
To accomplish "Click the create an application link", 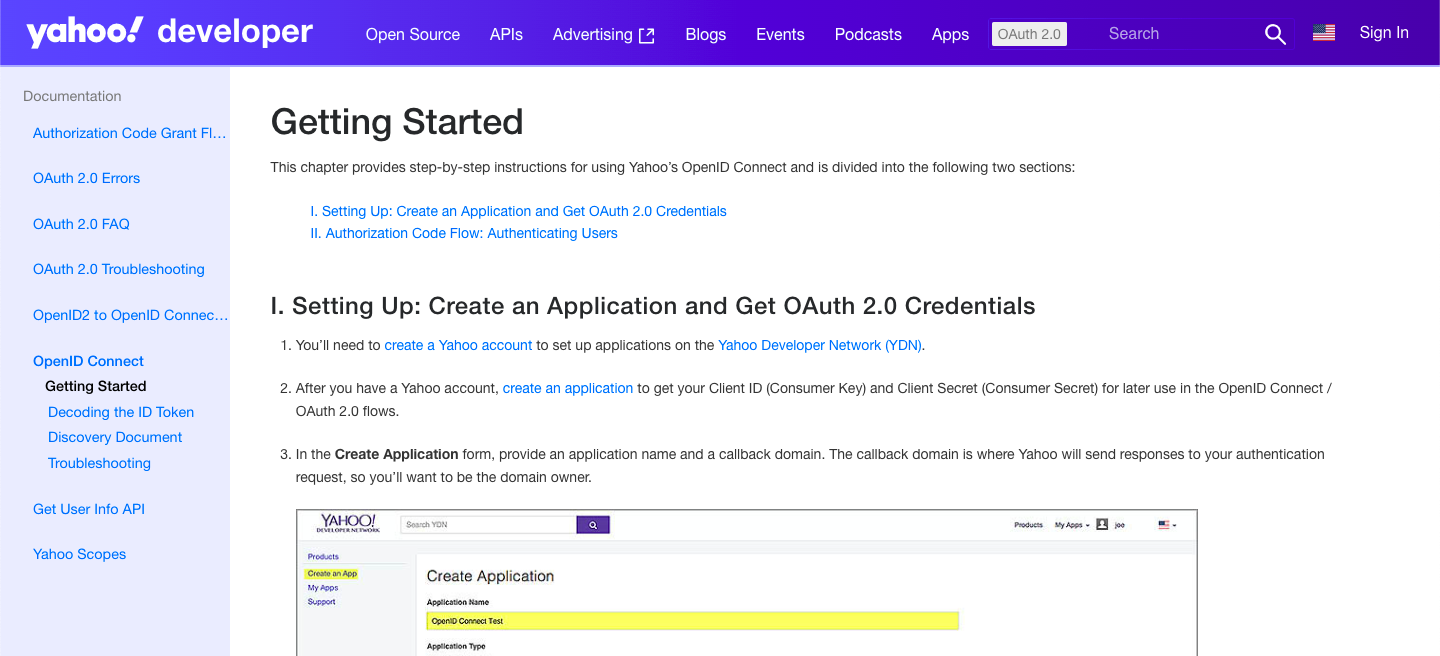I will [x=567, y=388].
